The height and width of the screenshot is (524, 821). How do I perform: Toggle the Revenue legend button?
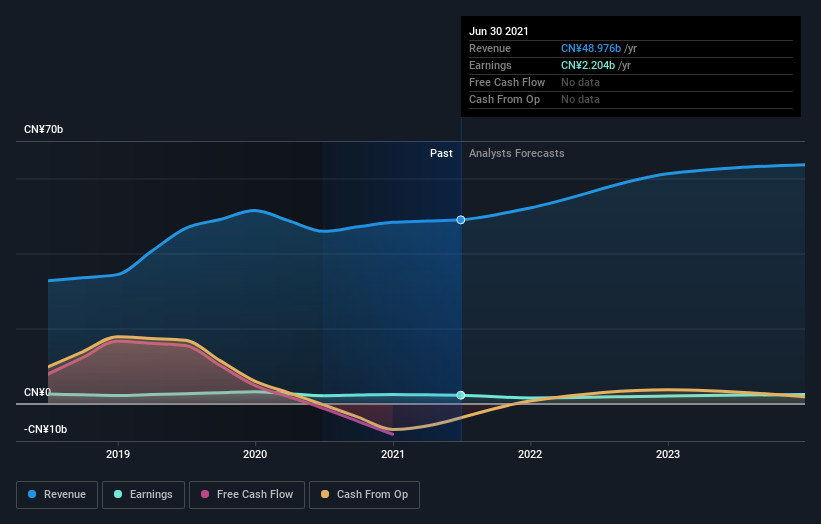57,495
